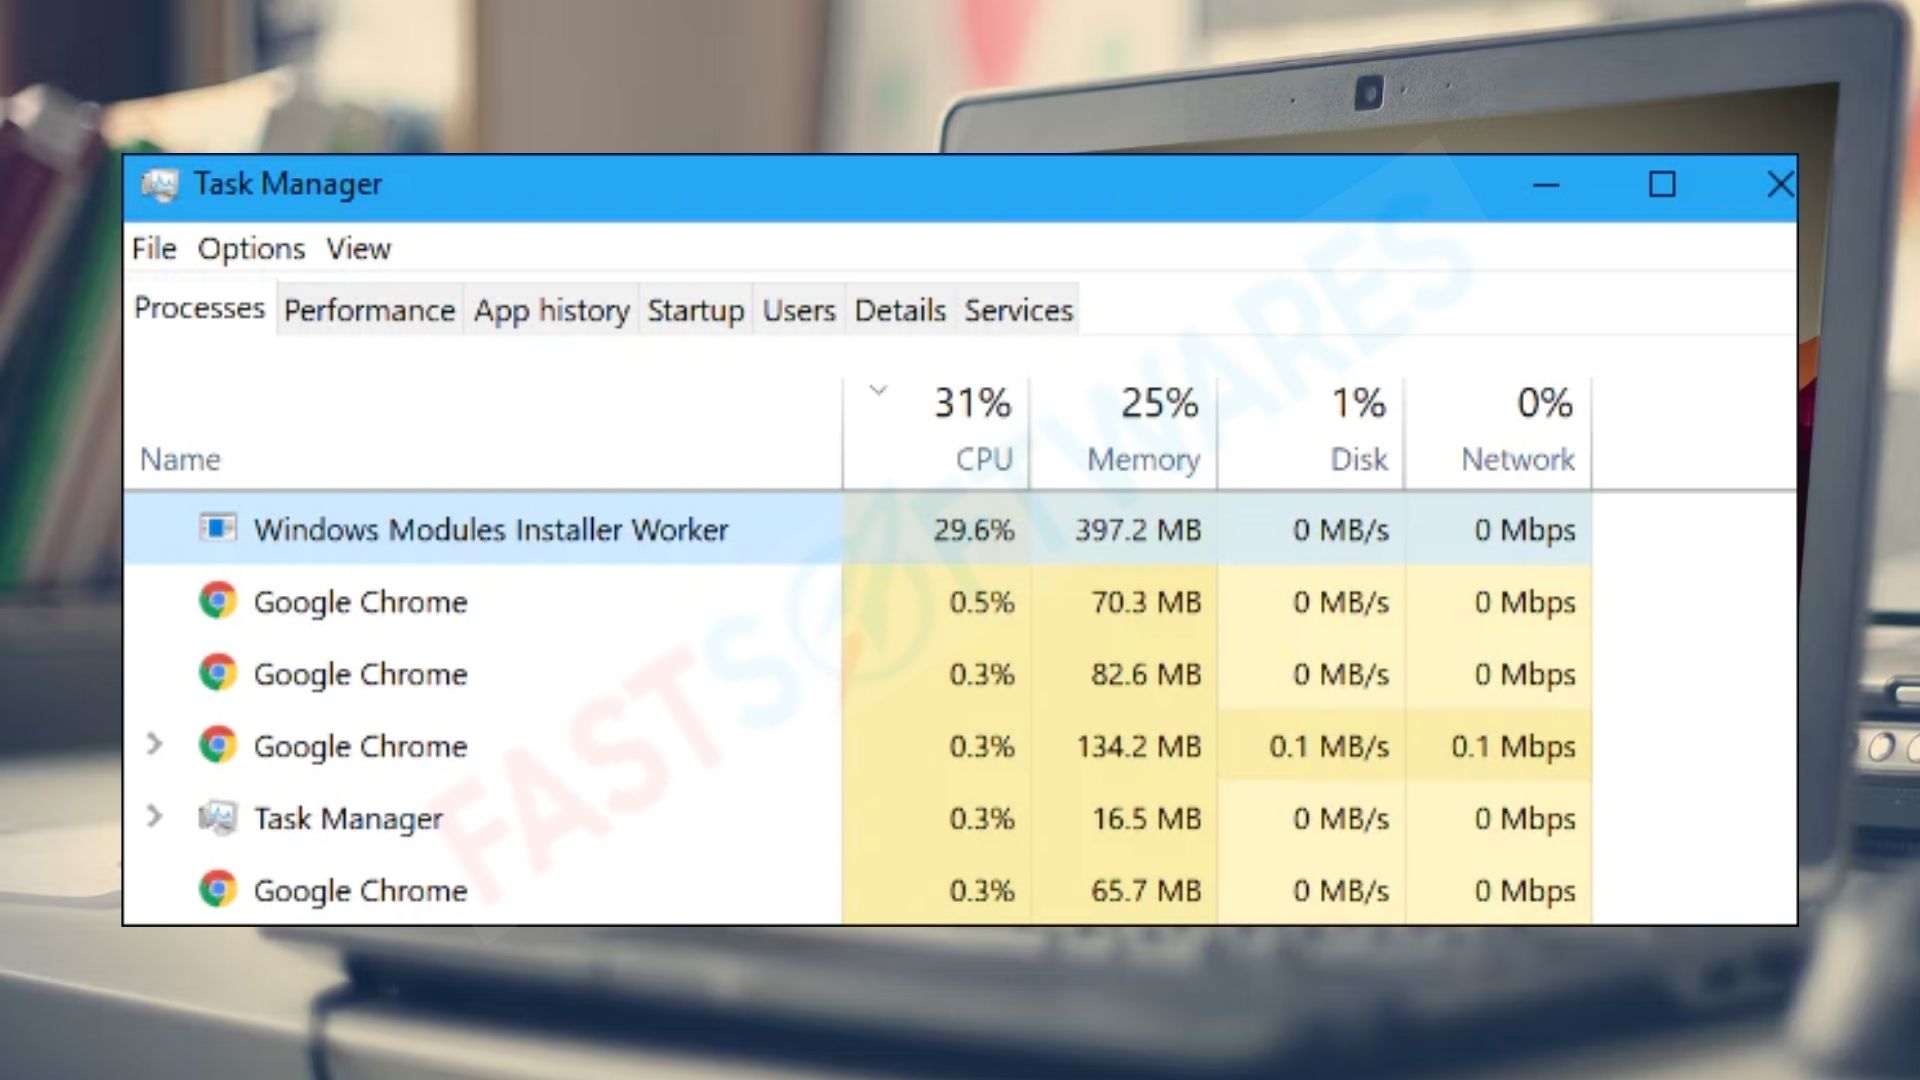The width and height of the screenshot is (1920, 1080).
Task: Switch to the Startup tab
Action: pos(696,311)
